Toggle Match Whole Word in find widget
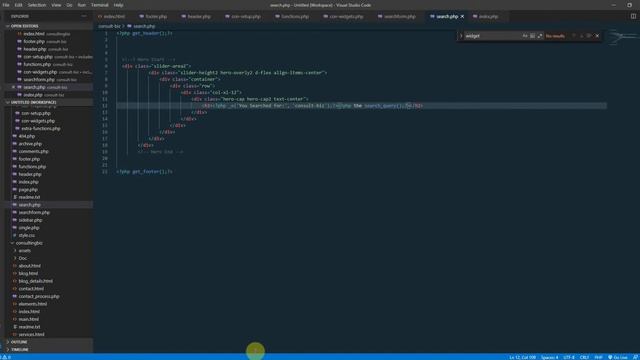640x360 pixels. 532,36
